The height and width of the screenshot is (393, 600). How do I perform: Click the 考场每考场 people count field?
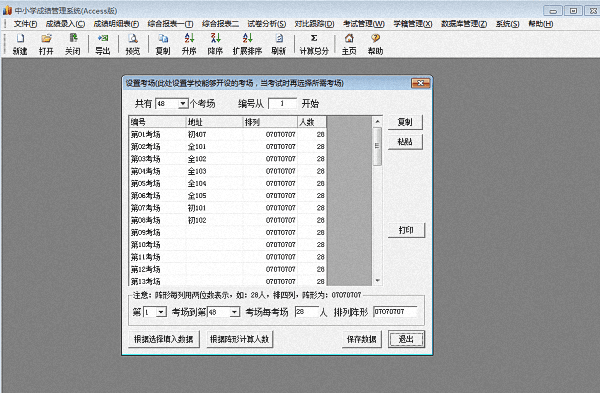click(x=307, y=312)
